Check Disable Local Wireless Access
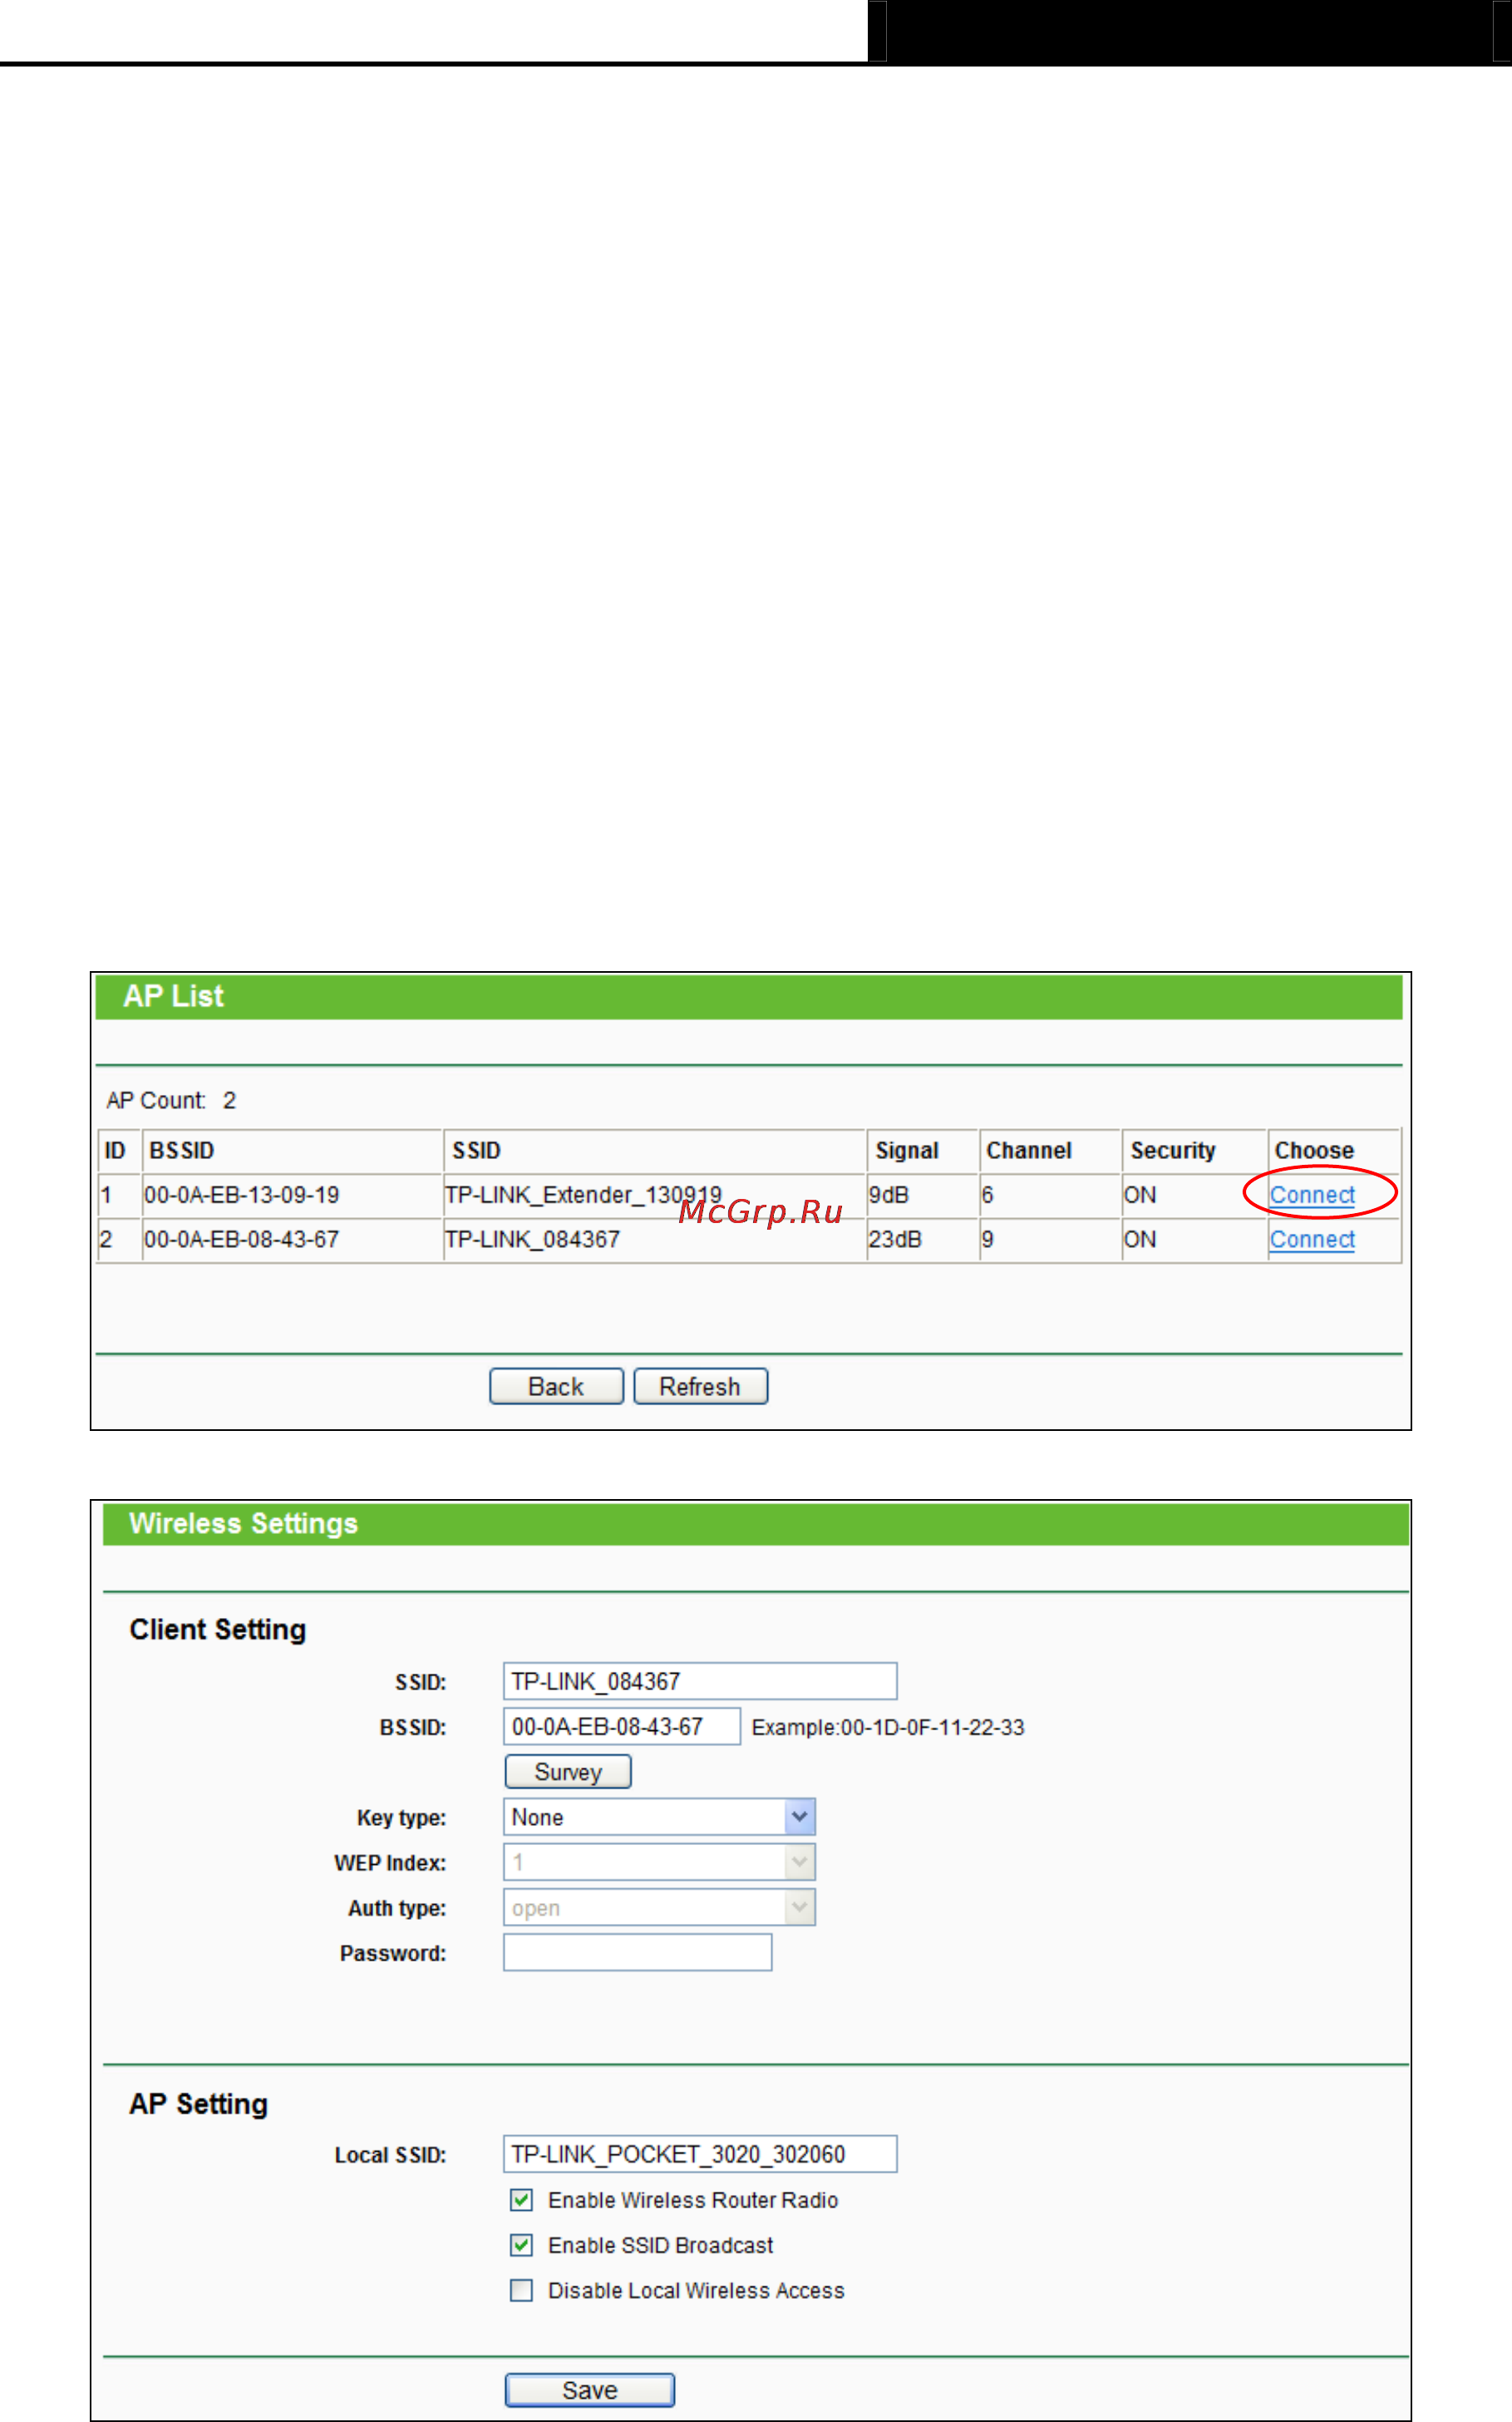The height and width of the screenshot is (2422, 1512). (521, 2290)
